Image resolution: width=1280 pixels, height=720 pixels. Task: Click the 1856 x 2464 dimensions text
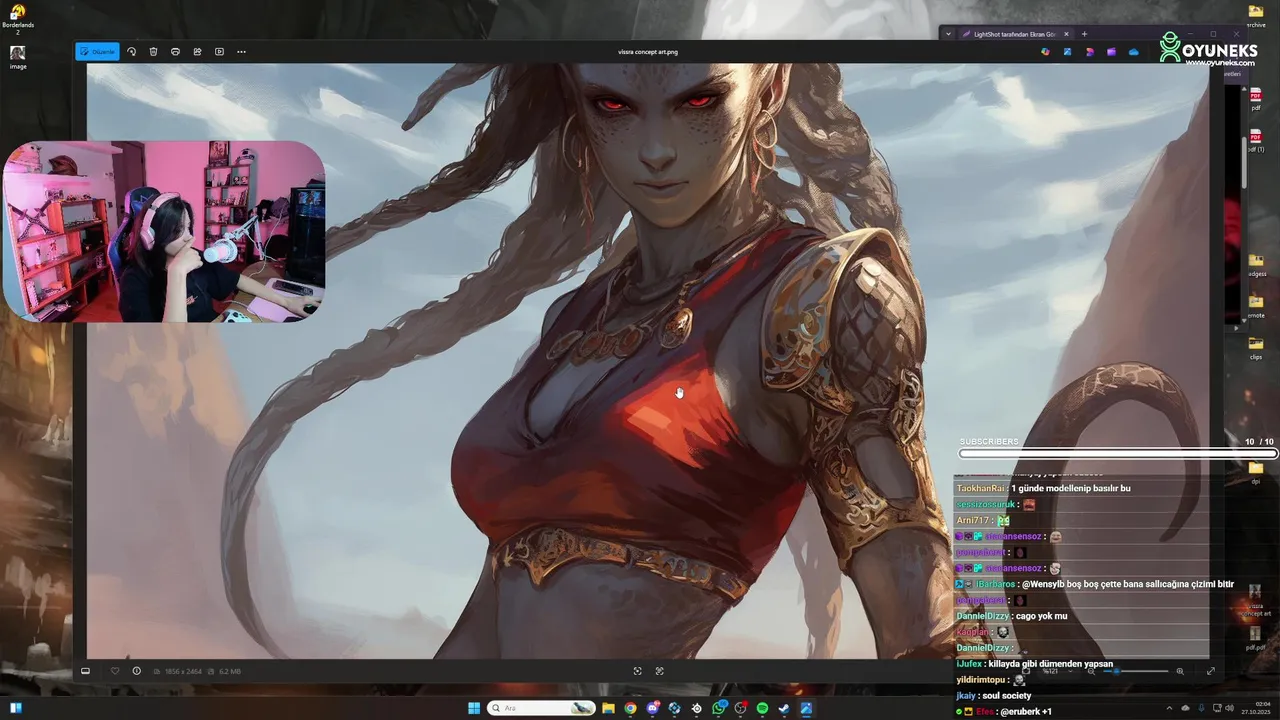[183, 671]
